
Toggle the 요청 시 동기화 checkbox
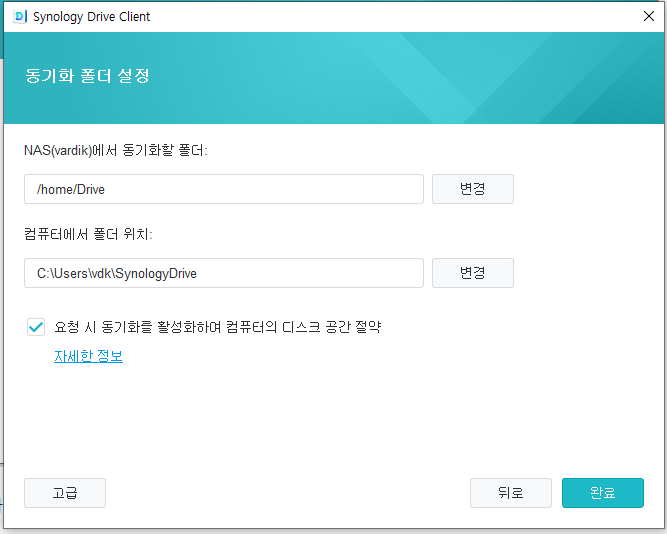pyautogui.click(x=36, y=327)
